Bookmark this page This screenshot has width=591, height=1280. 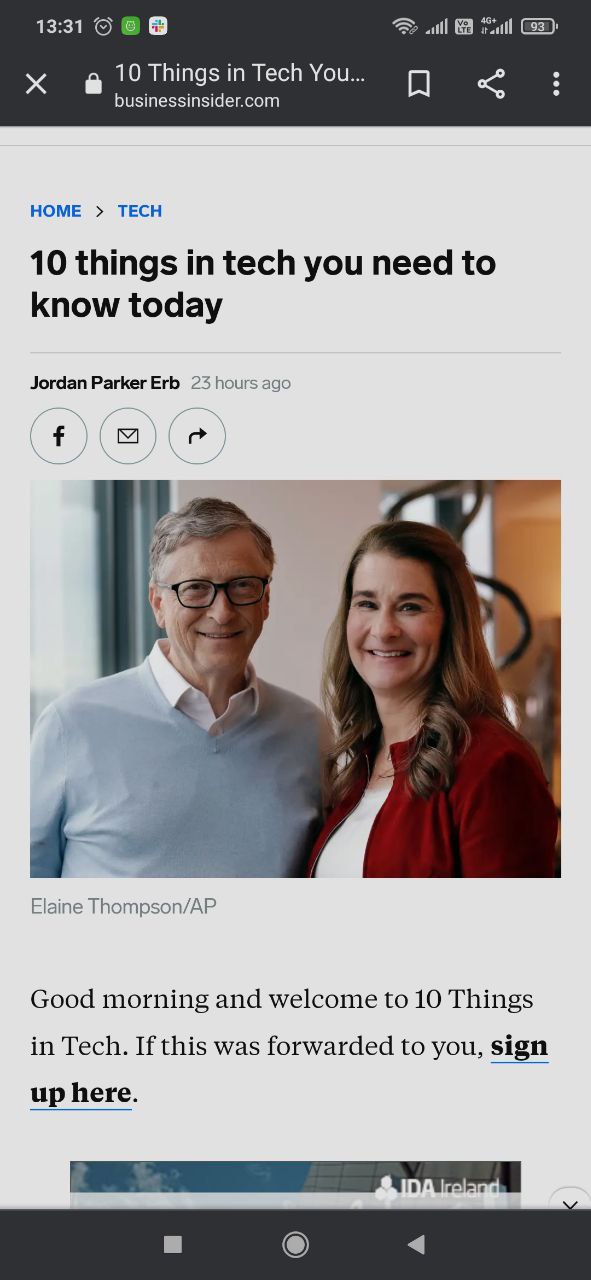click(419, 84)
